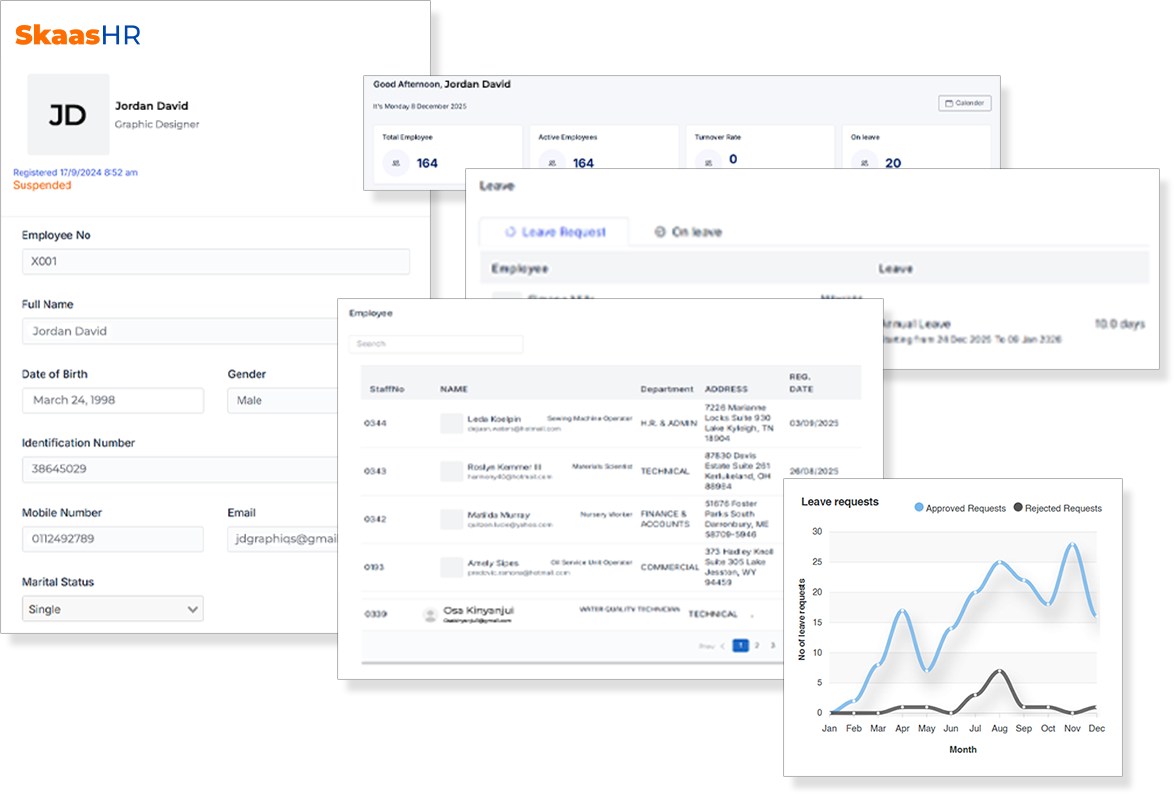Switch to the Leave Request tab
The width and height of the screenshot is (1174, 794).
555,232
